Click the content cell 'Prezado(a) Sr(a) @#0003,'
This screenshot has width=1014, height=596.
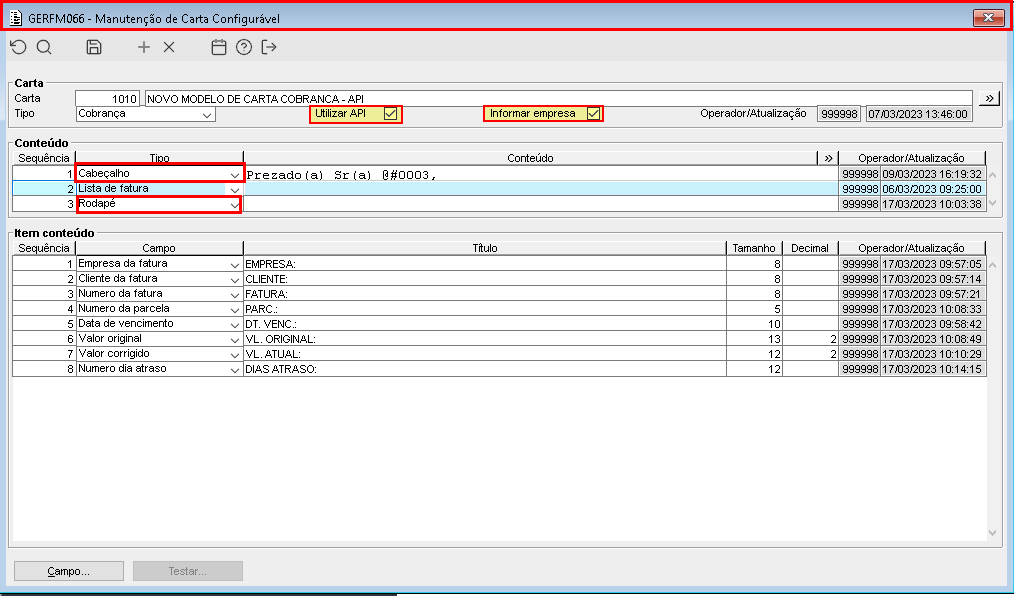[x=541, y=175]
